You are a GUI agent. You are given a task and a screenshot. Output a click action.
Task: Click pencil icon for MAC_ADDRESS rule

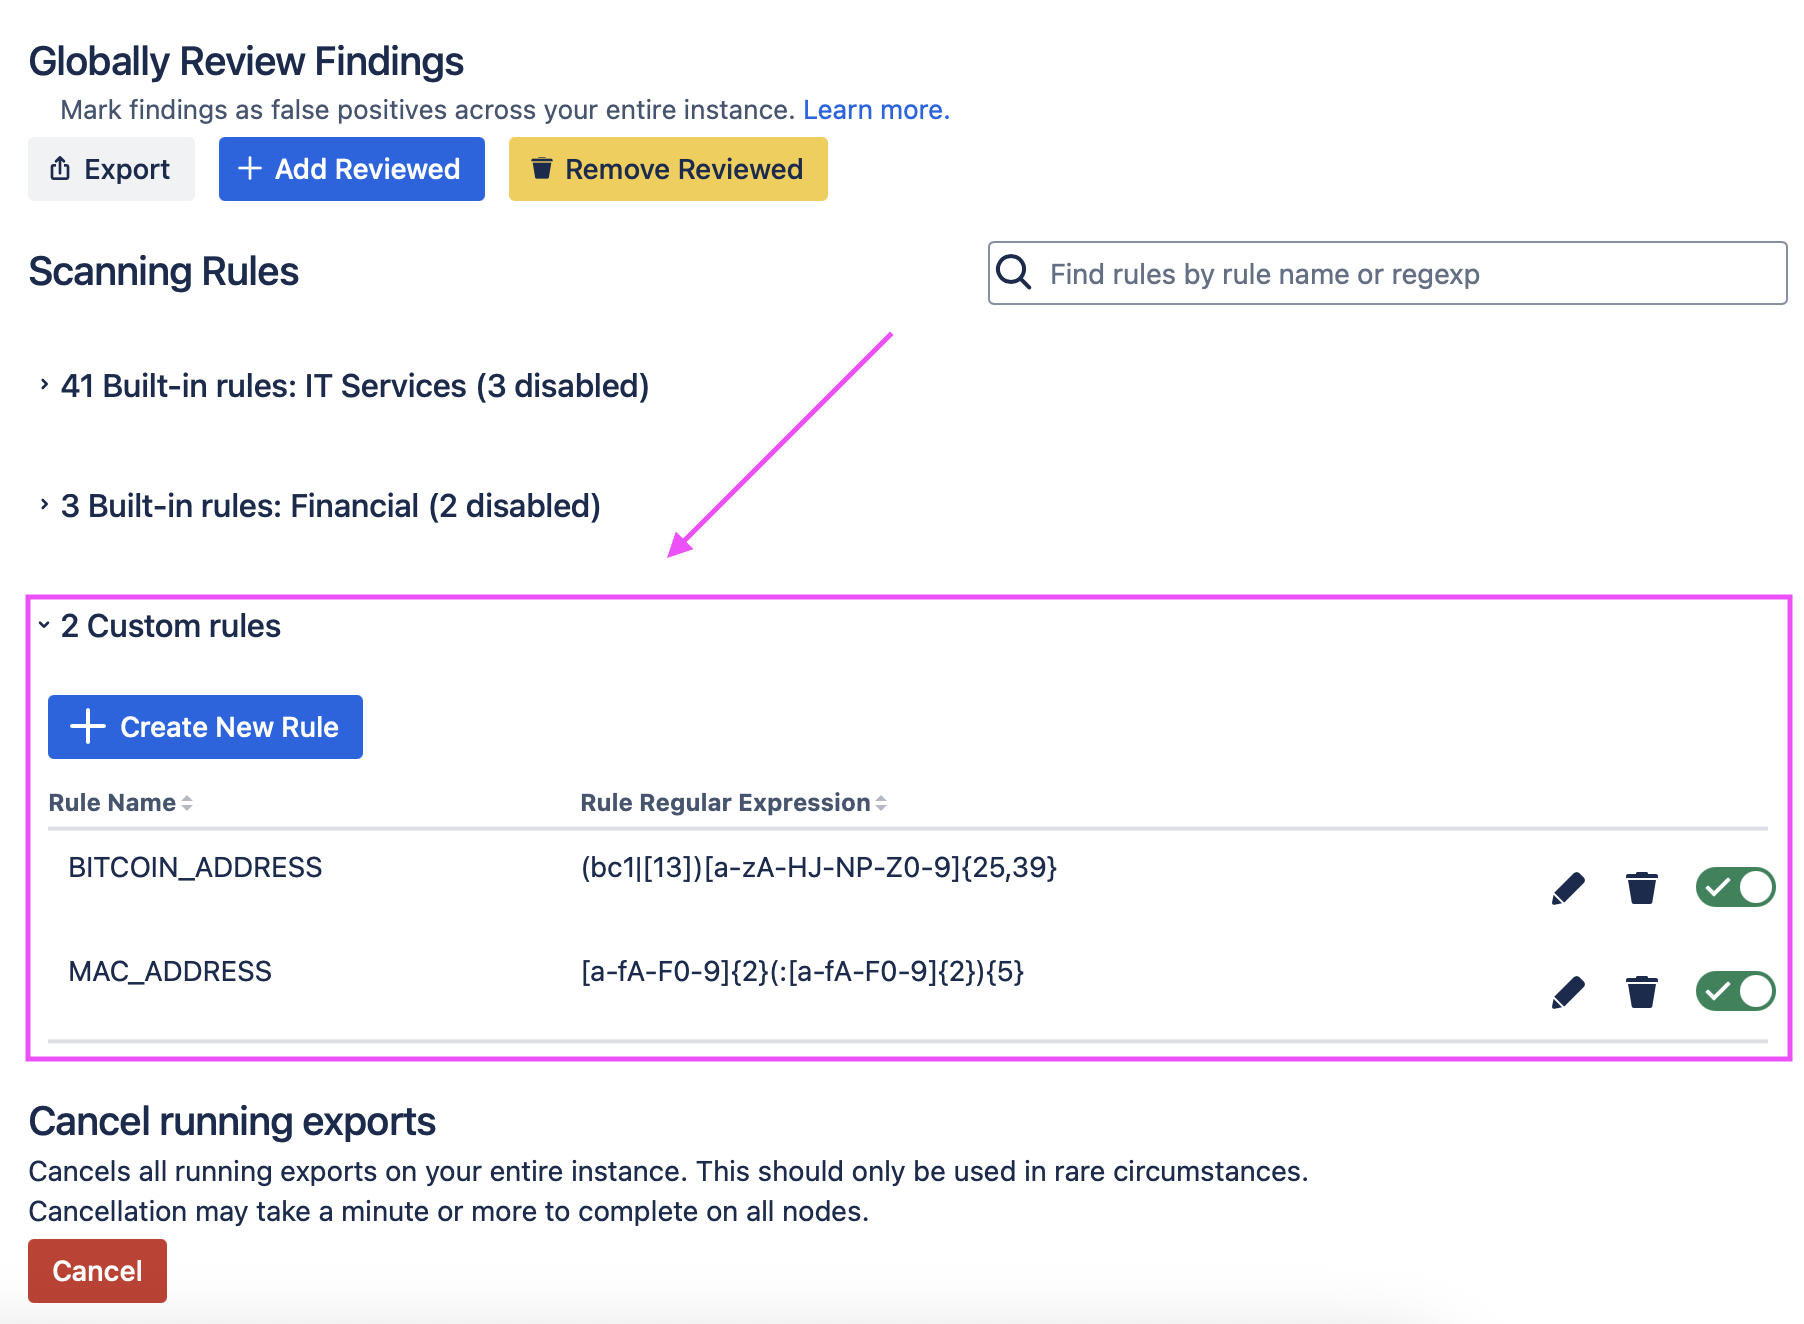1568,992
